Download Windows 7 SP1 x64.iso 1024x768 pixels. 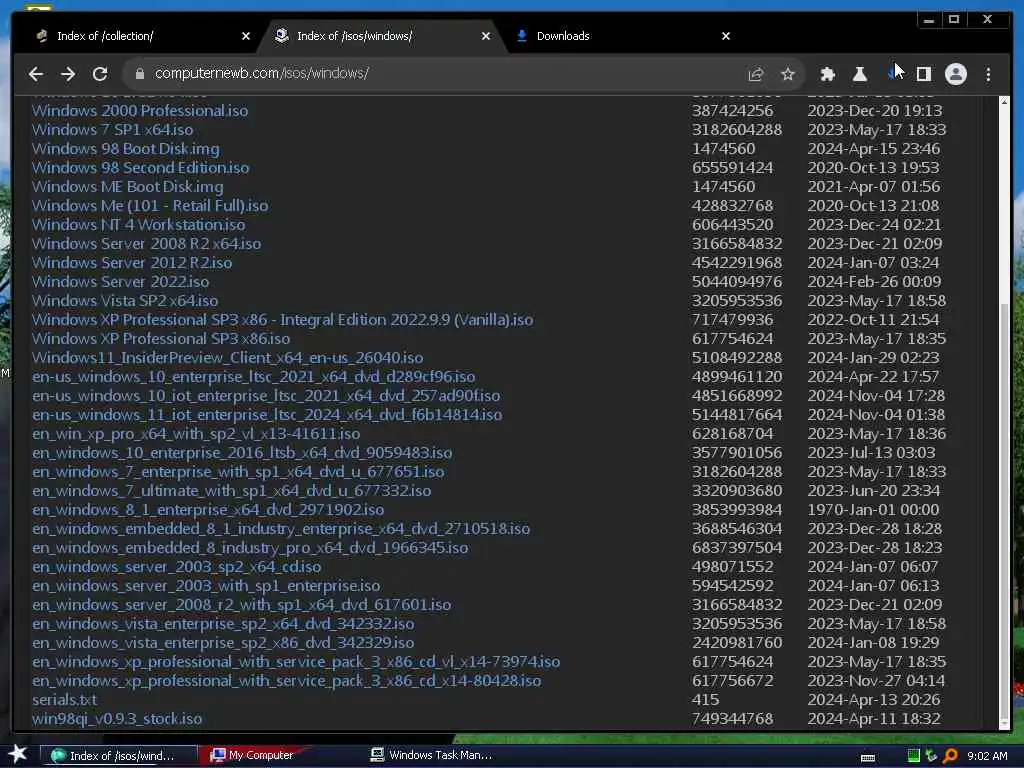112,129
